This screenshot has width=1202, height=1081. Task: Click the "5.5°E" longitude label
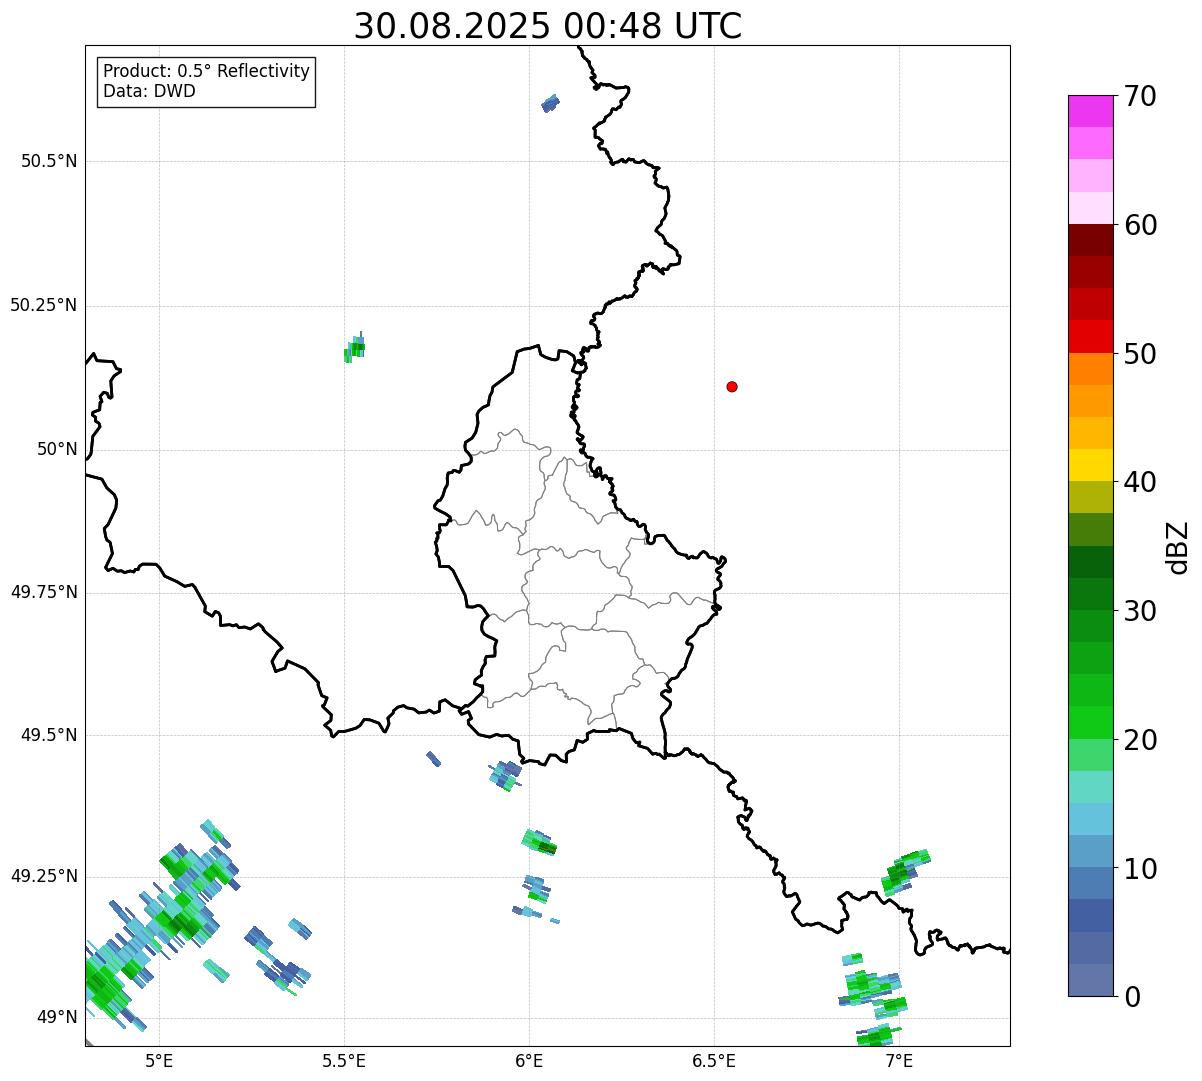(x=344, y=1061)
